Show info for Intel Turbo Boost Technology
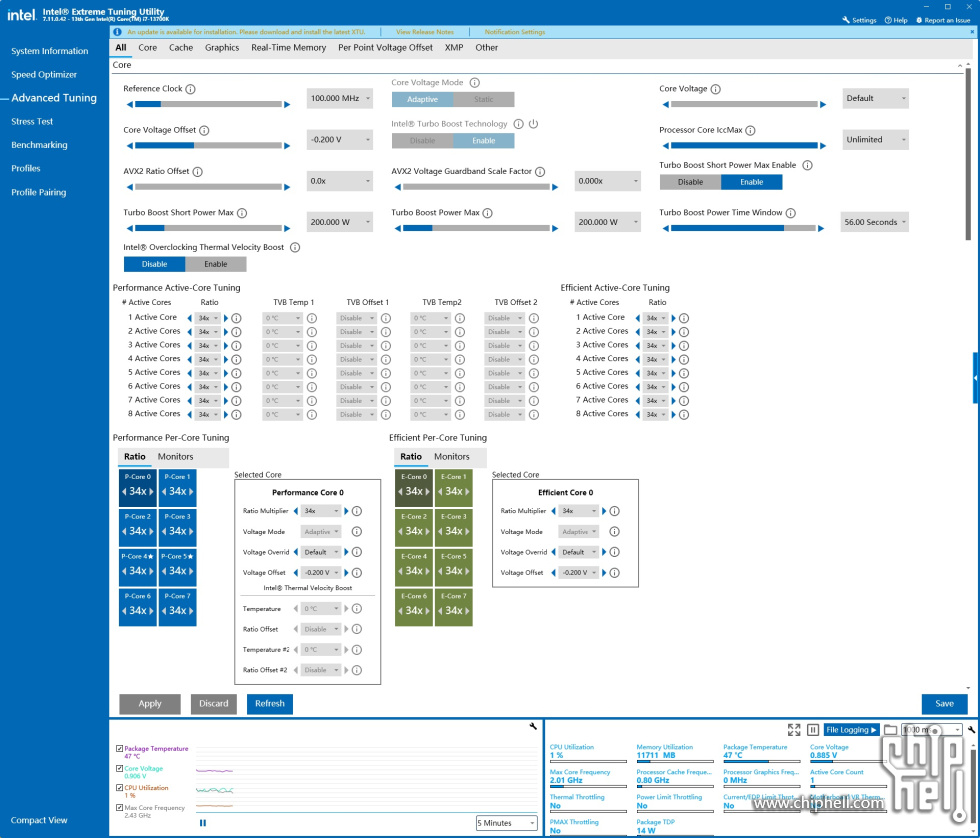 tap(518, 124)
